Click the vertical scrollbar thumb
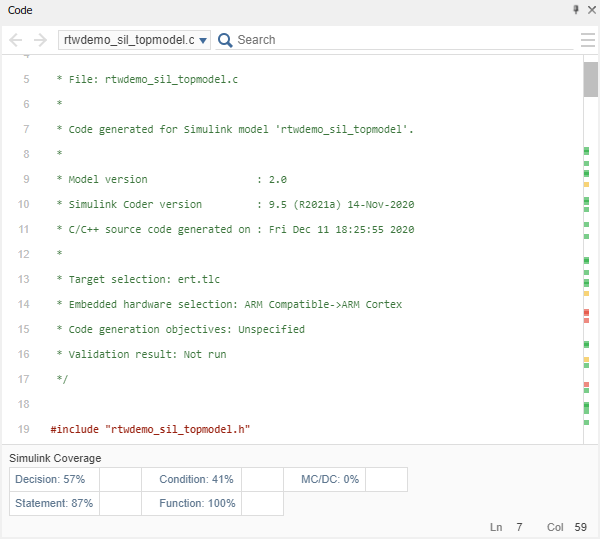The image size is (600, 539). pos(591,78)
